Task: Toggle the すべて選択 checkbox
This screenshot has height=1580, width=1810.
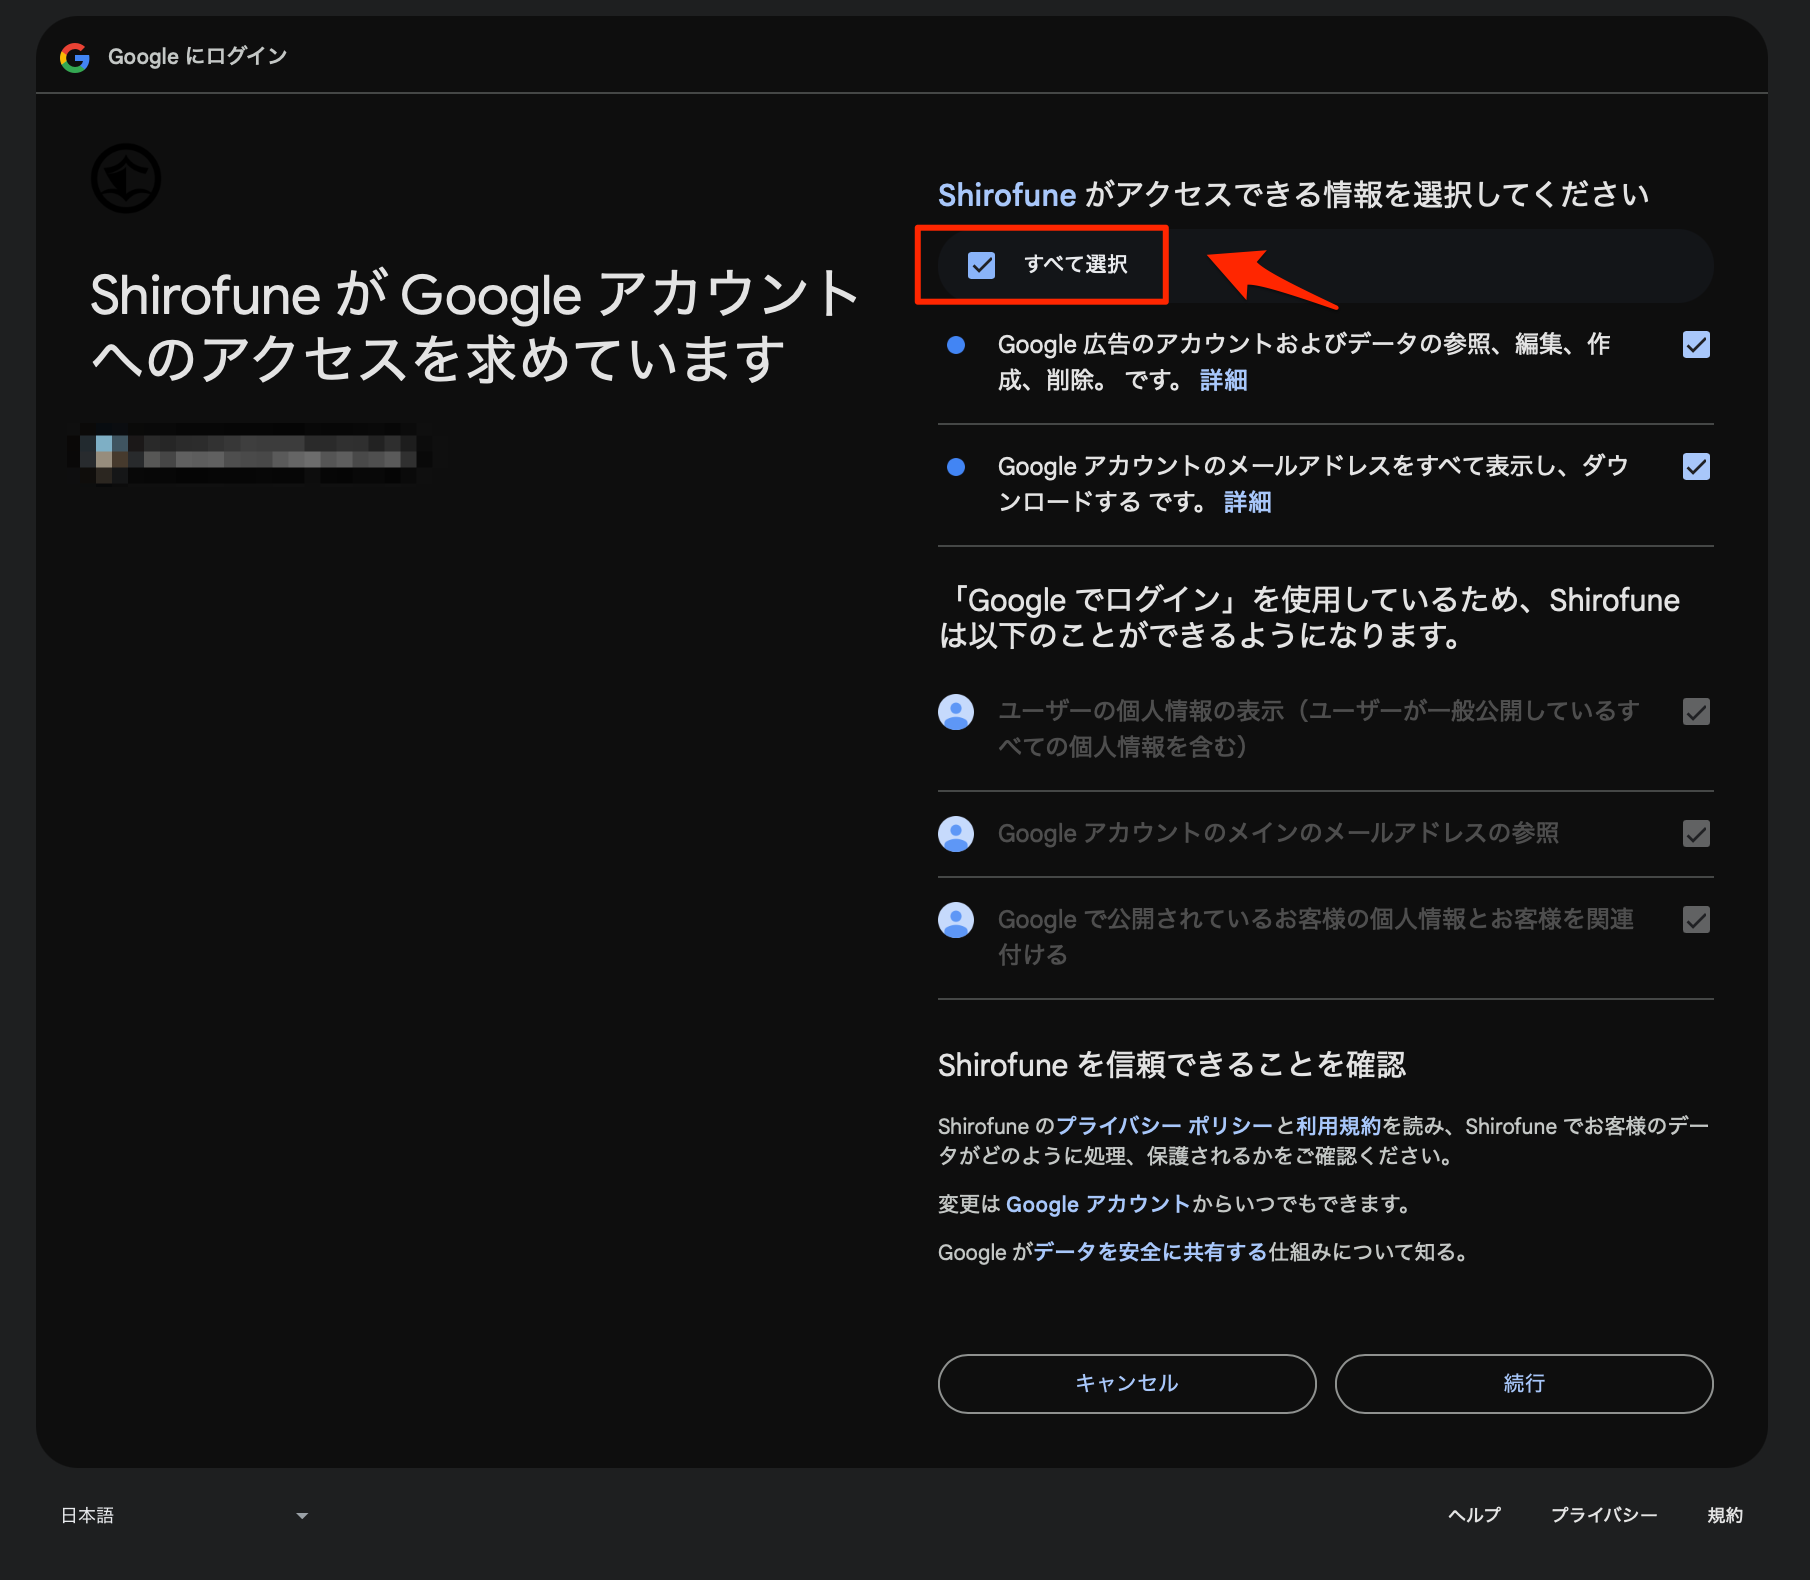Action: [x=982, y=265]
